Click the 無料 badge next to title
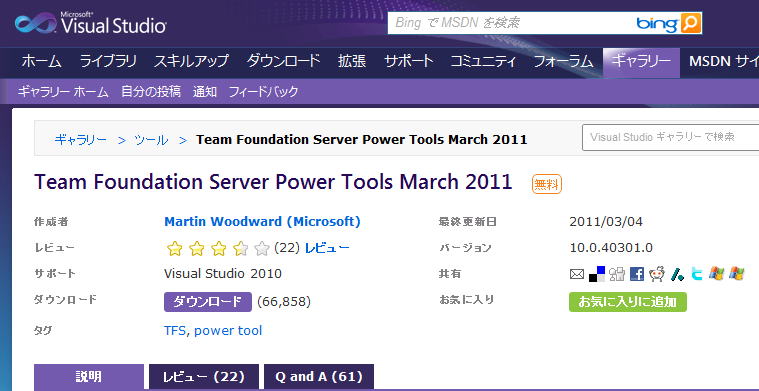Screen dimensions: 759x391 point(546,184)
